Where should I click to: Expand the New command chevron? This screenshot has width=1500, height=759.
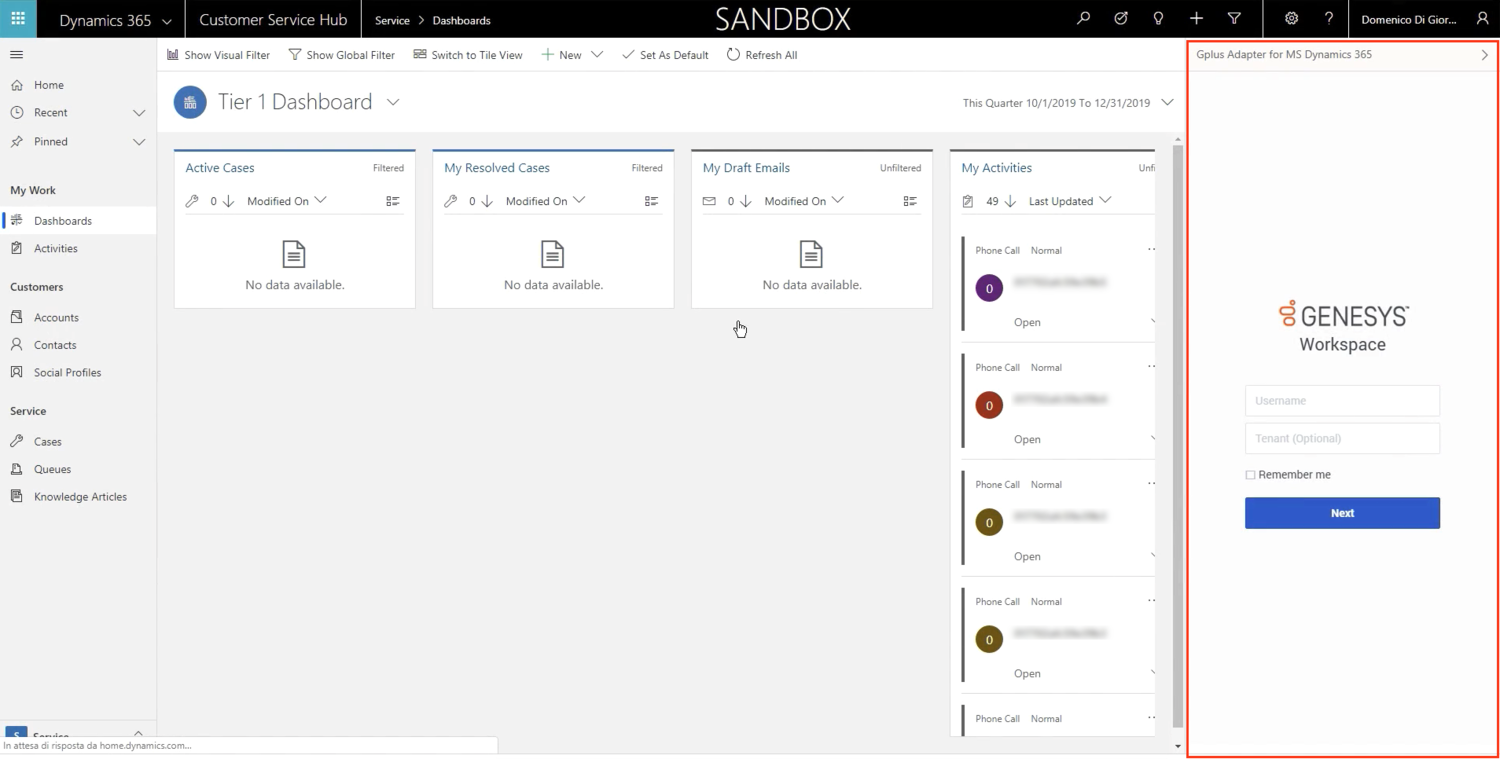tap(597, 55)
